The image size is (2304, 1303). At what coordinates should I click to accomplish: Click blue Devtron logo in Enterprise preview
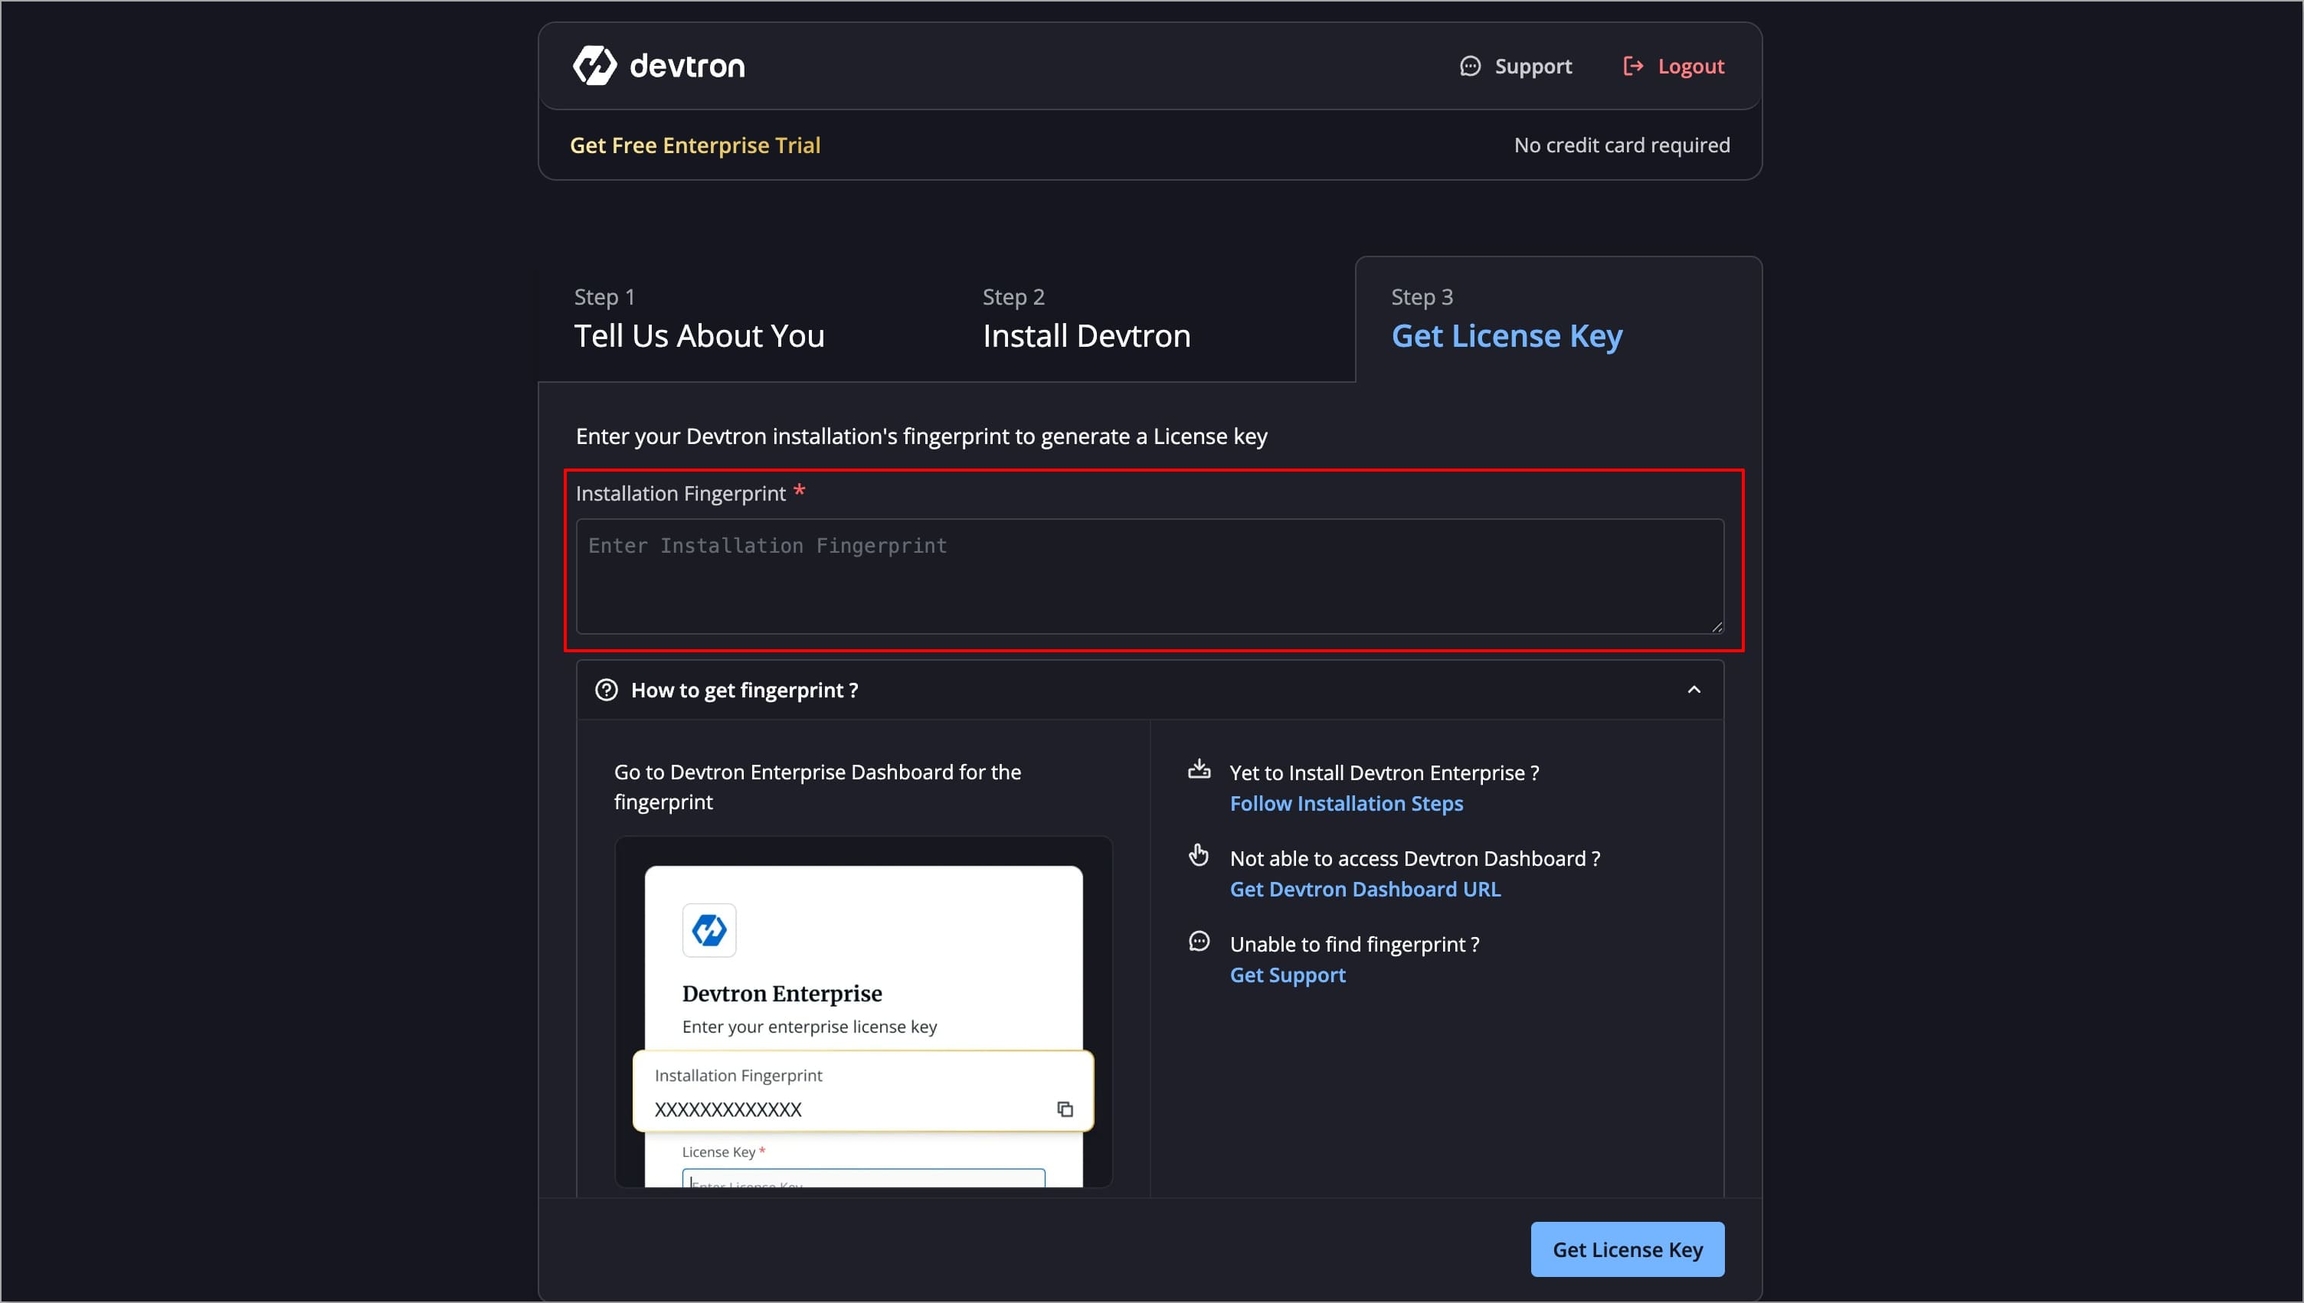click(709, 930)
